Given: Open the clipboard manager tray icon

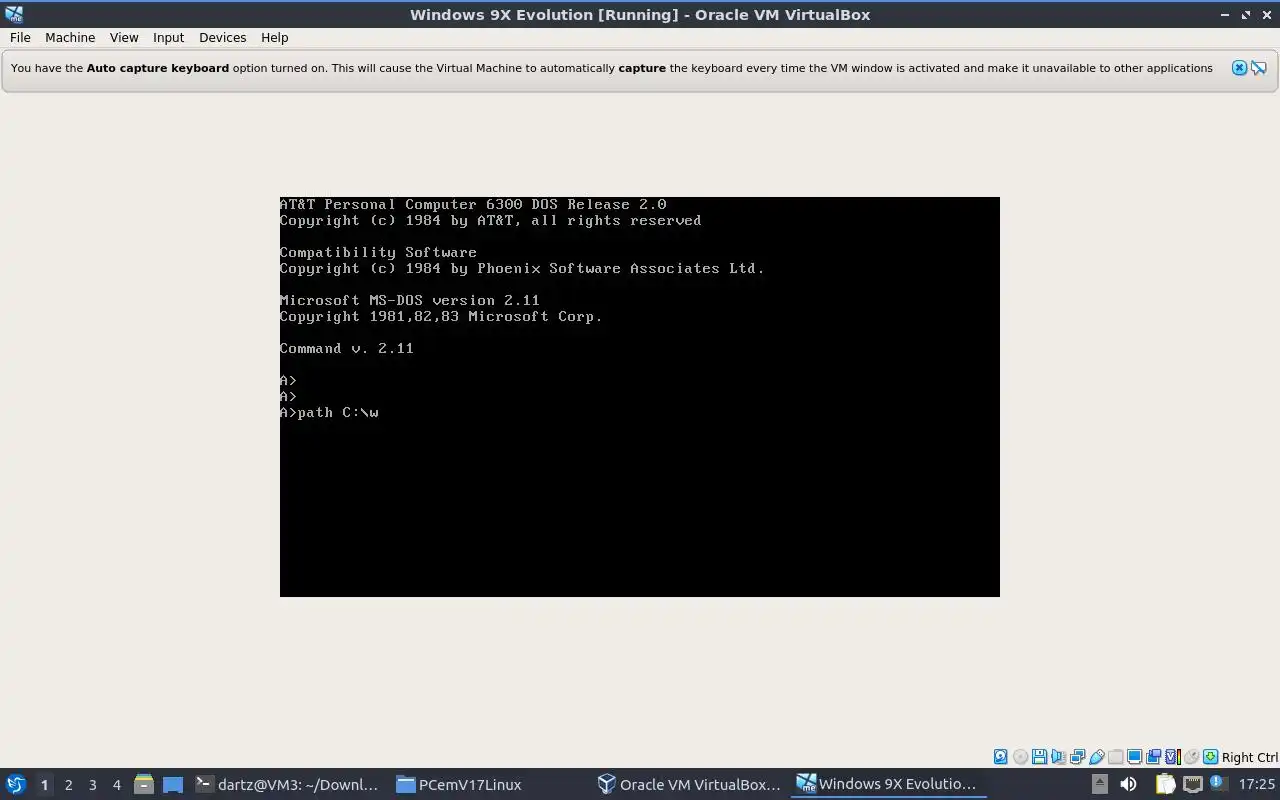Looking at the screenshot, I should [x=1165, y=784].
